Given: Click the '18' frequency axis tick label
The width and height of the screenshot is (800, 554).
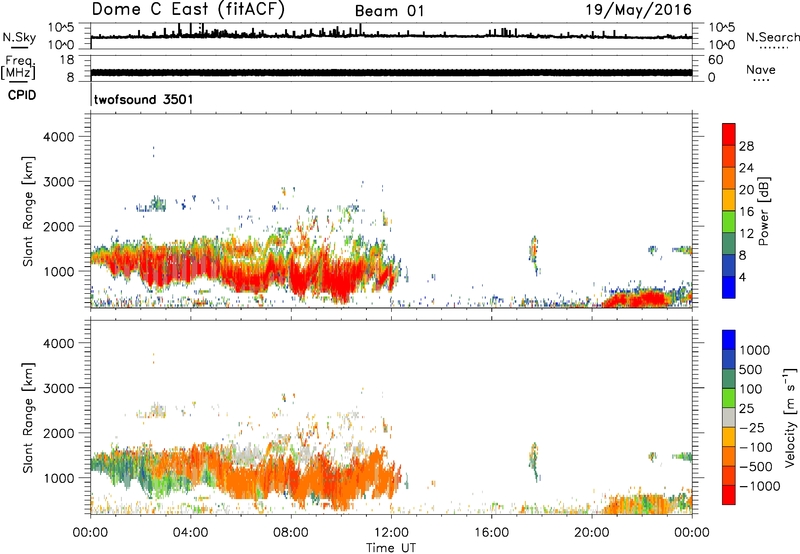Looking at the screenshot, I should coord(67,60).
